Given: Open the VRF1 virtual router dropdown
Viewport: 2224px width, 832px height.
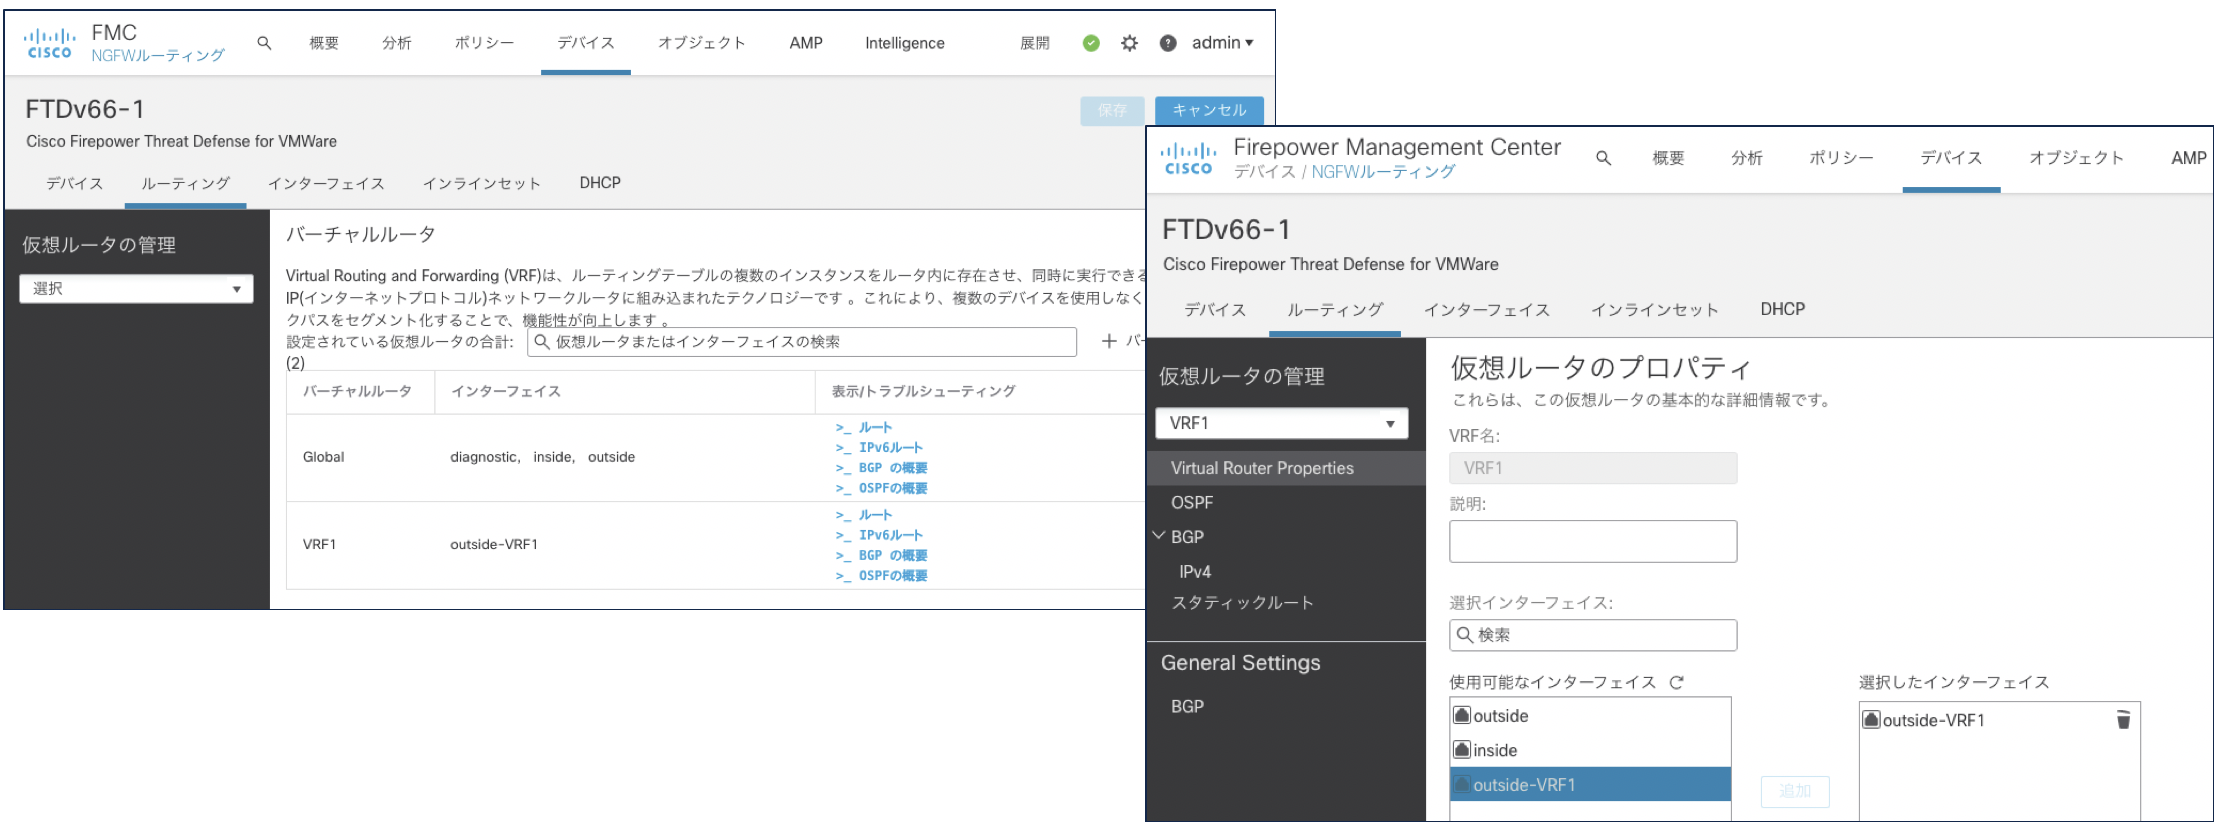Looking at the screenshot, I should pyautogui.click(x=1281, y=423).
